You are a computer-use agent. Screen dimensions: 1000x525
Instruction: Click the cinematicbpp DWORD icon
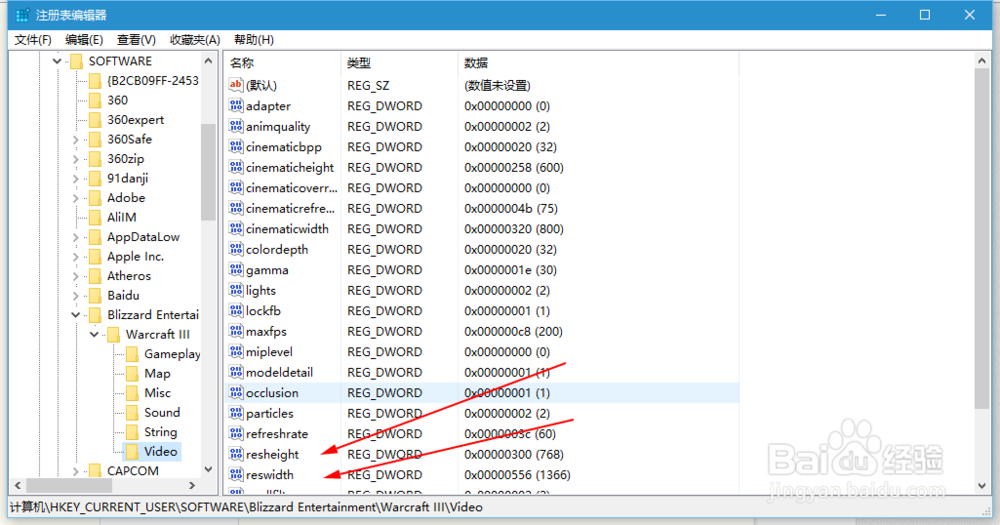236,147
